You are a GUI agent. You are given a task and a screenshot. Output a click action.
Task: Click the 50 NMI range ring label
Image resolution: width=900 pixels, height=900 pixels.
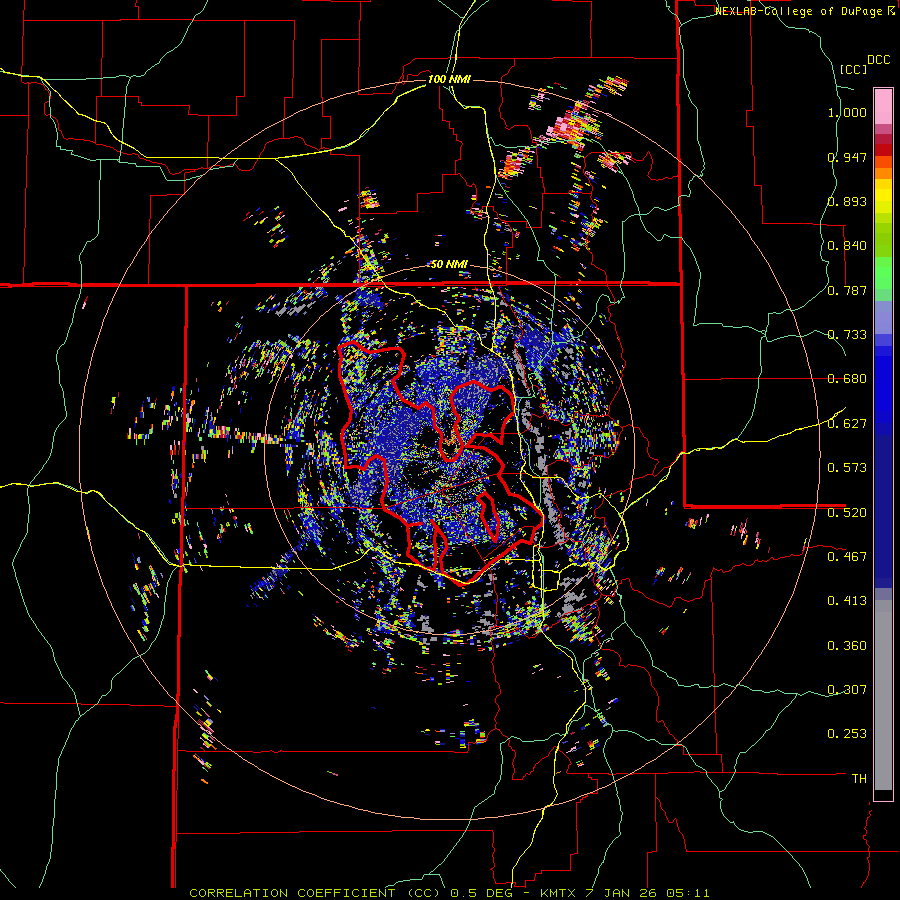[449, 264]
